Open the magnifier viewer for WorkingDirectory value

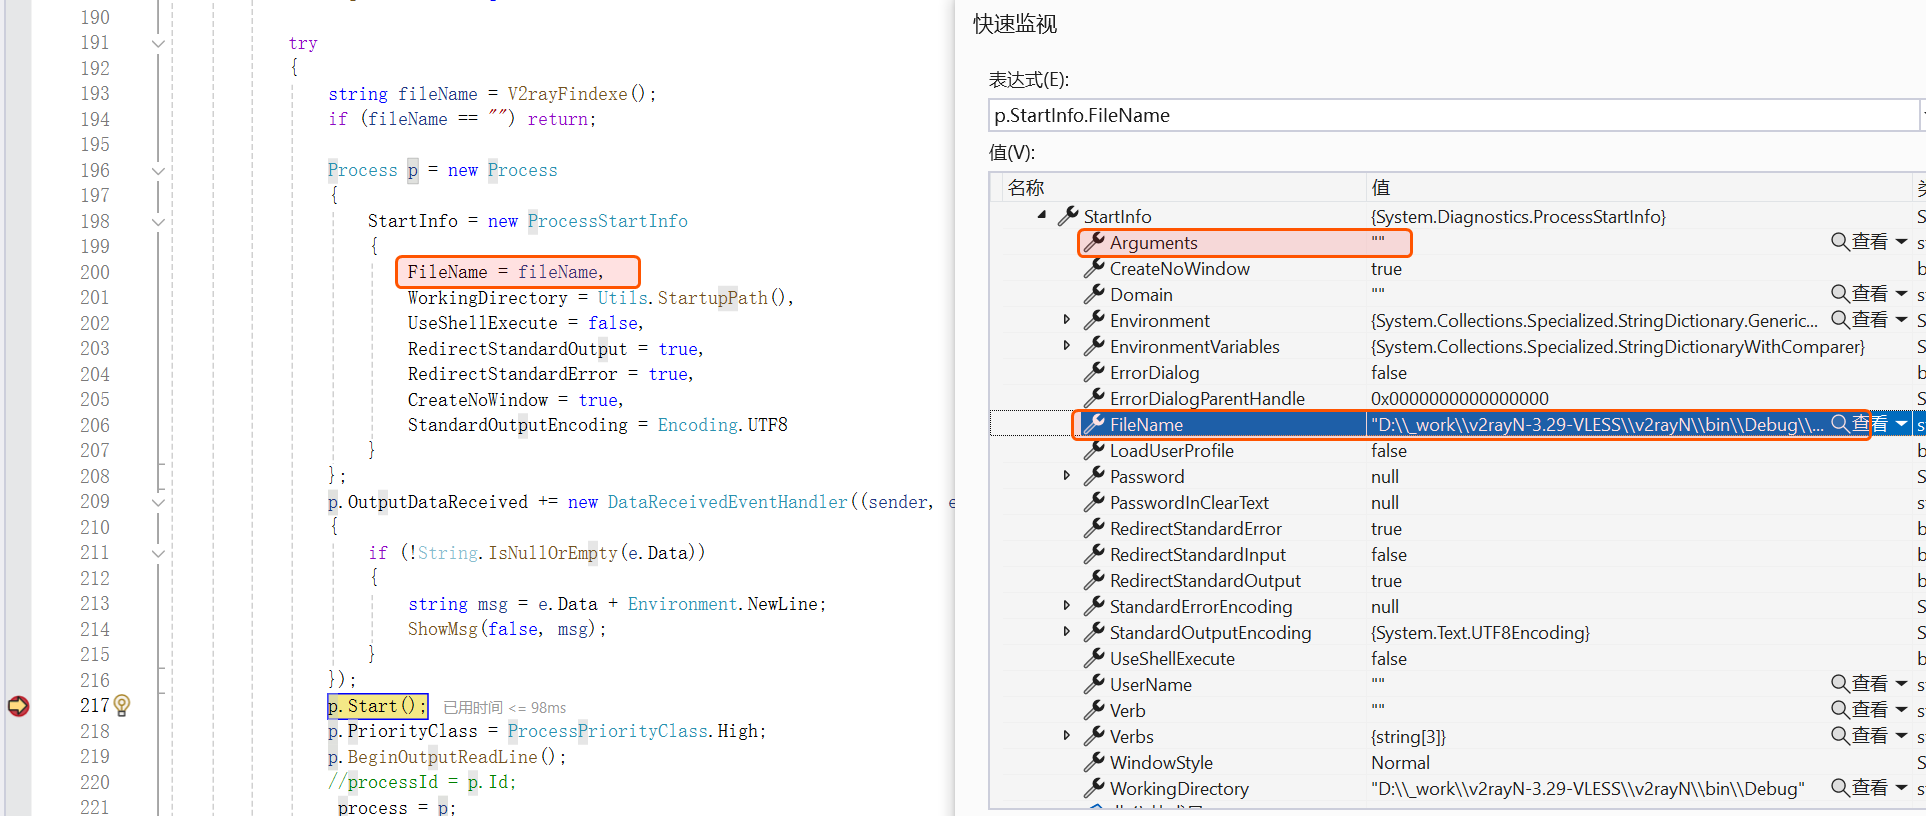point(1840,788)
